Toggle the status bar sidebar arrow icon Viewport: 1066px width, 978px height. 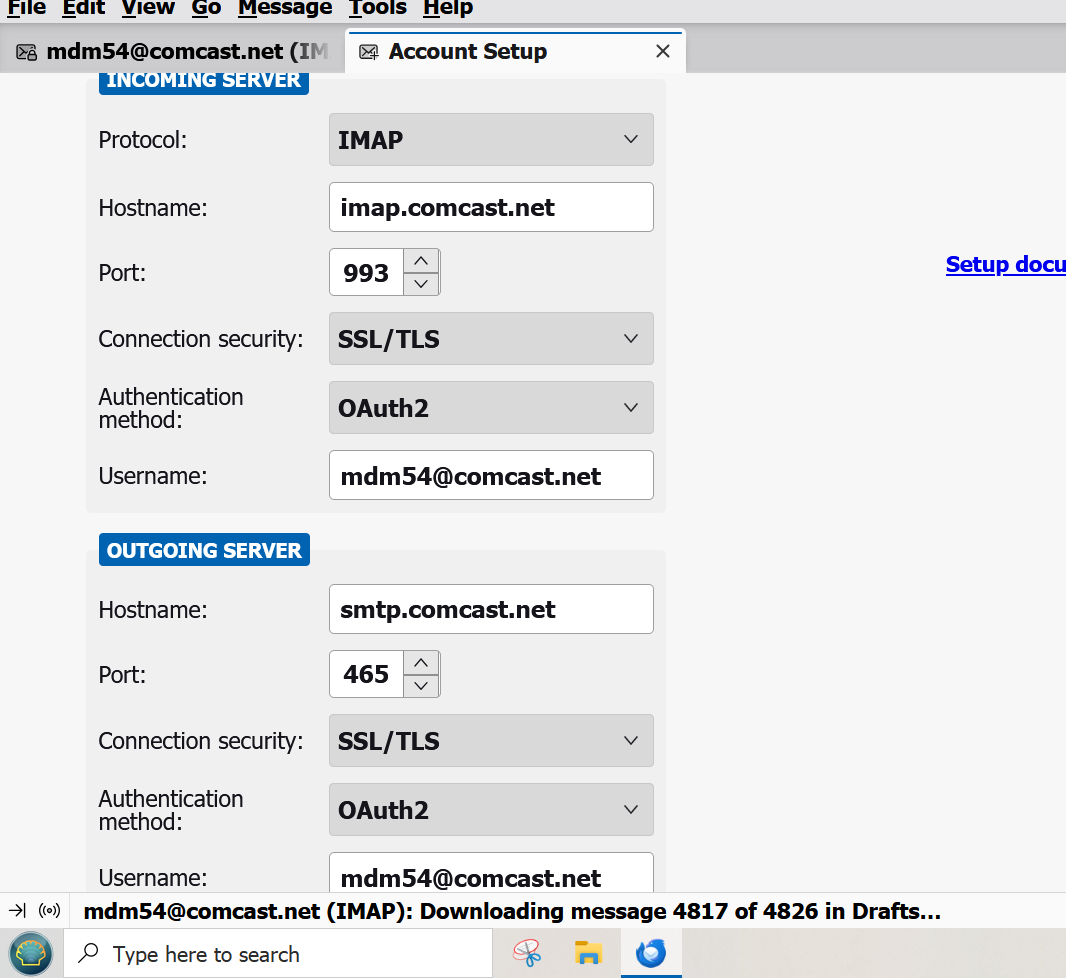pyautogui.click(x=17, y=911)
